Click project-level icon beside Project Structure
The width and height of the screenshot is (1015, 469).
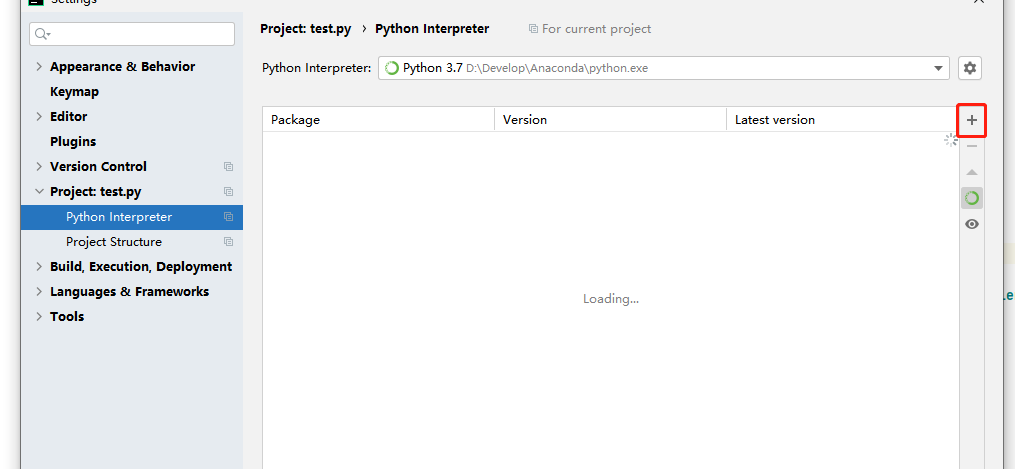(229, 242)
